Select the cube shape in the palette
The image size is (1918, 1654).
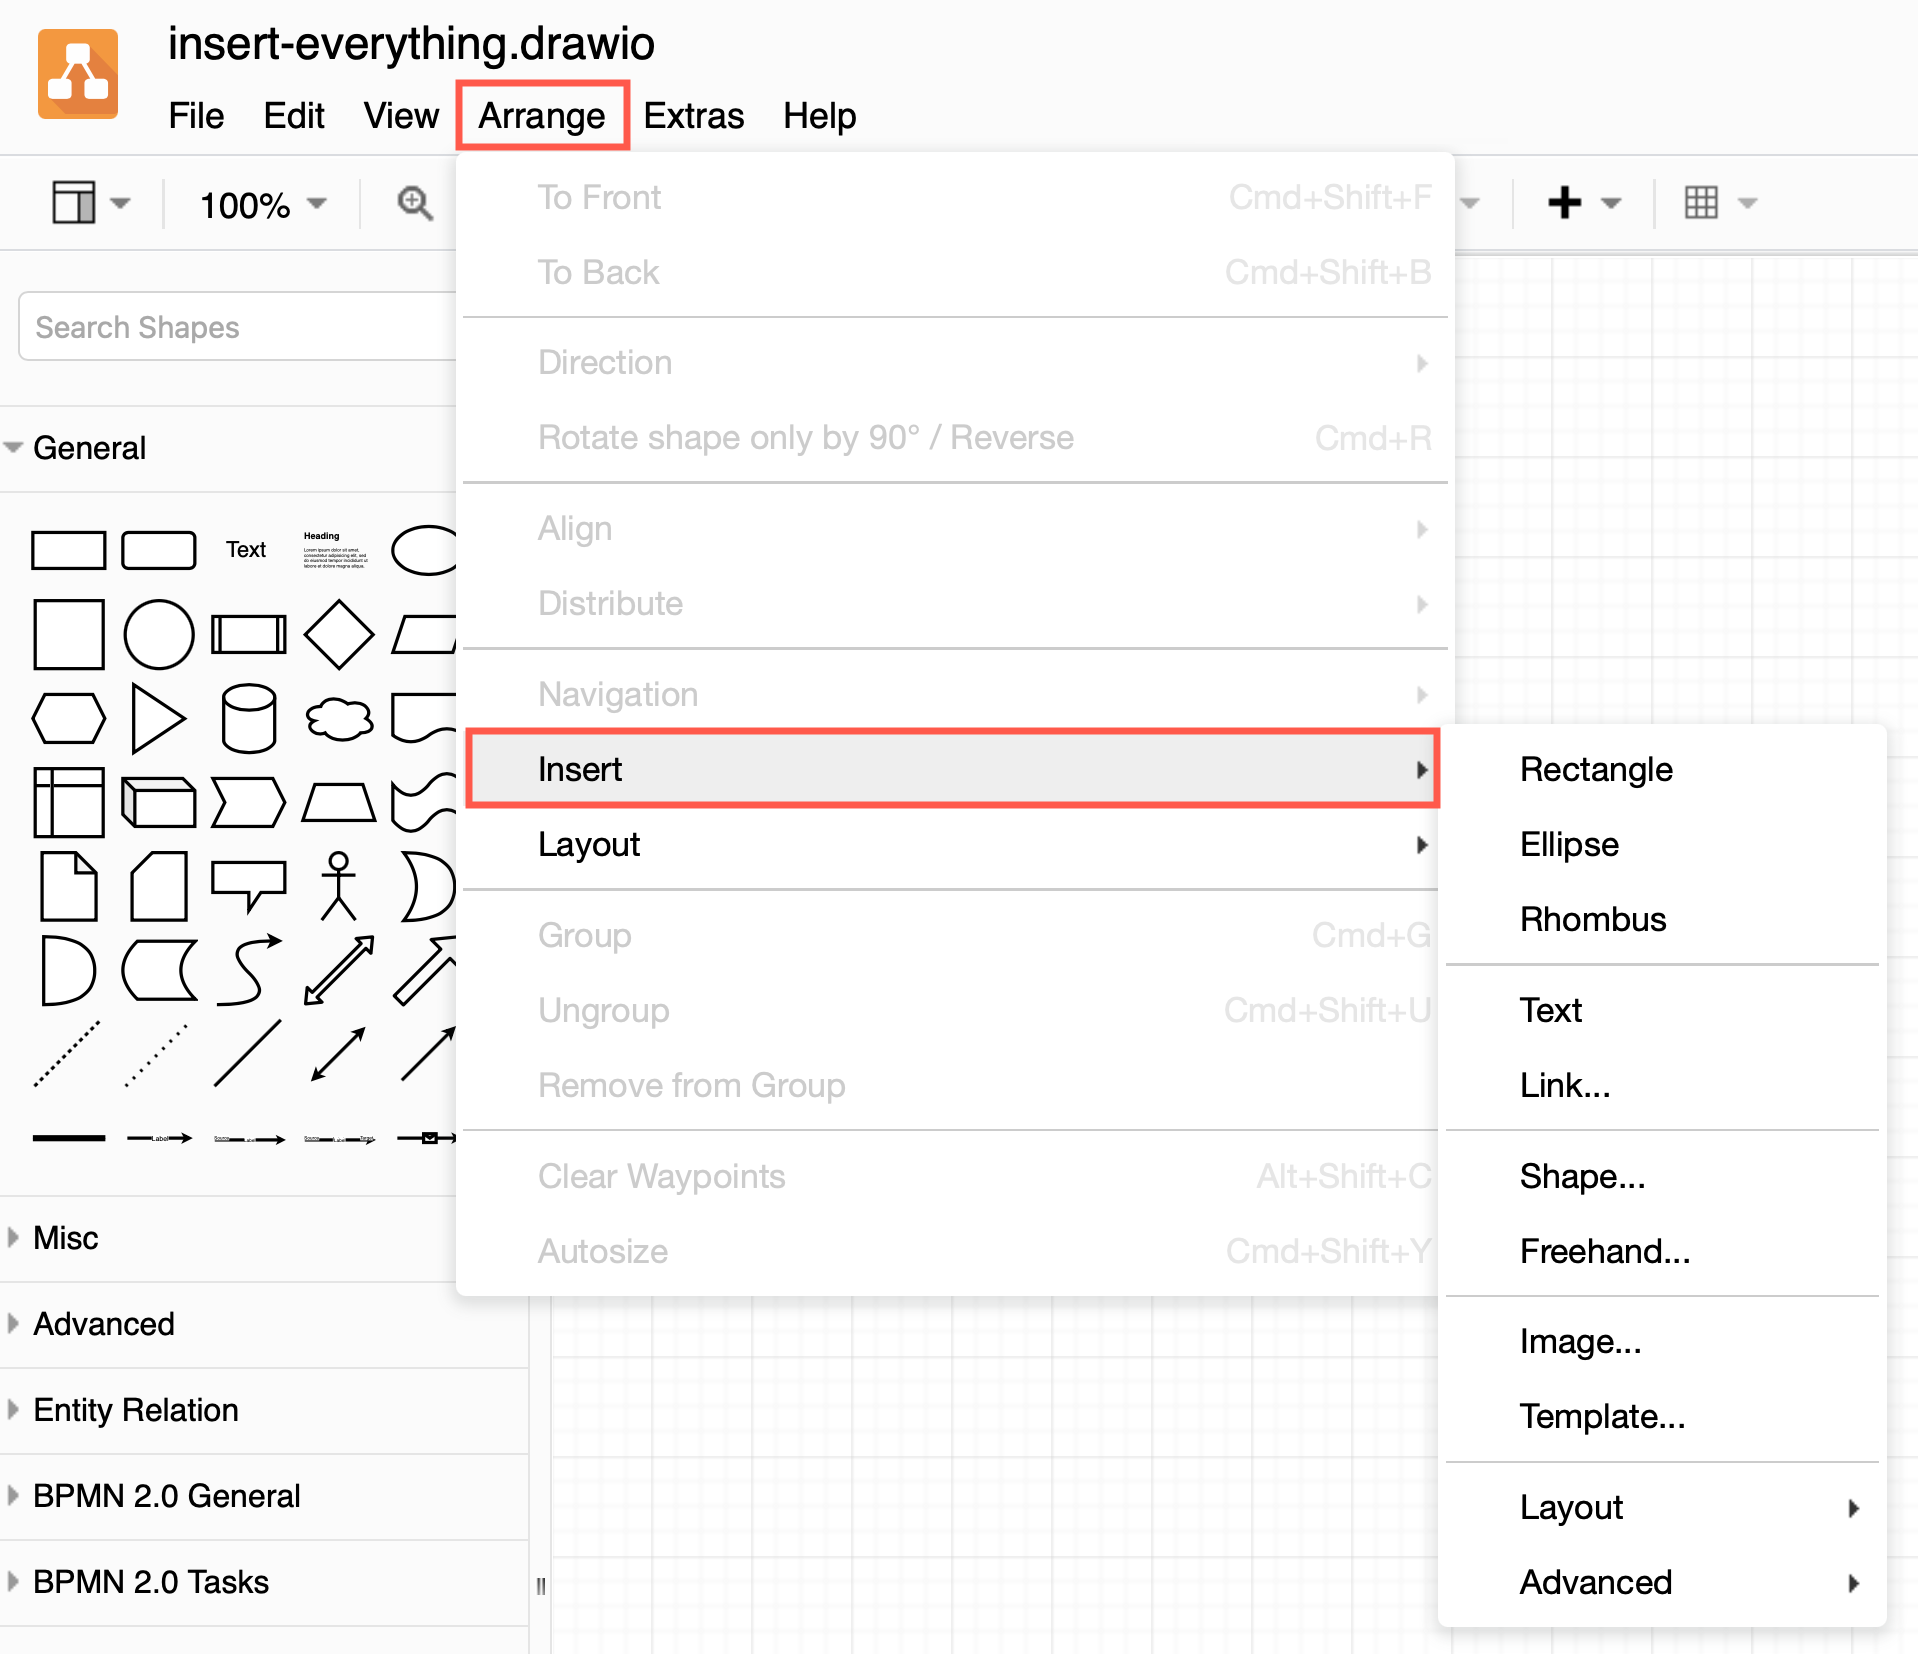(x=159, y=800)
